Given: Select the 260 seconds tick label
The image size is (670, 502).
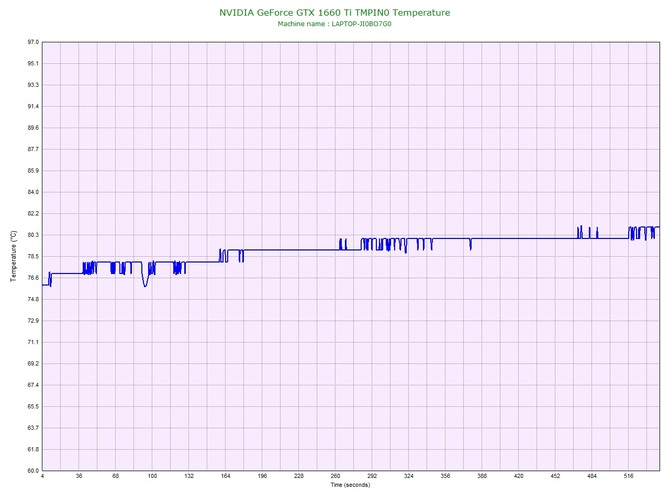Looking at the screenshot, I should 335,477.
